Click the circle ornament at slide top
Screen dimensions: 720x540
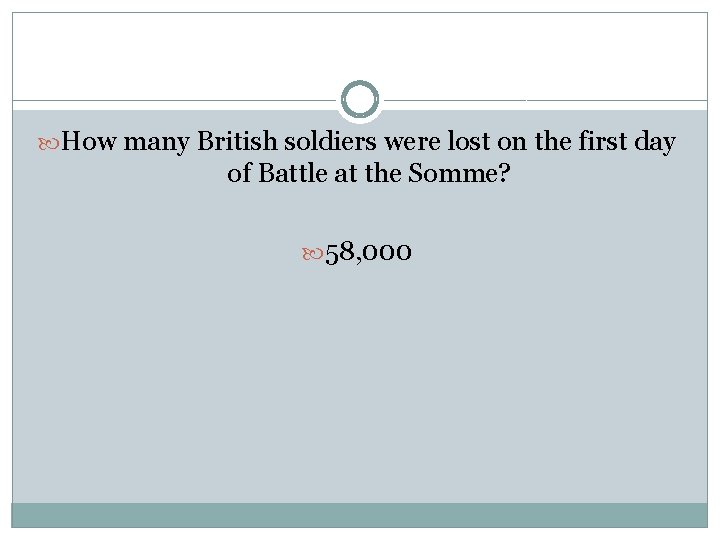(x=360, y=100)
